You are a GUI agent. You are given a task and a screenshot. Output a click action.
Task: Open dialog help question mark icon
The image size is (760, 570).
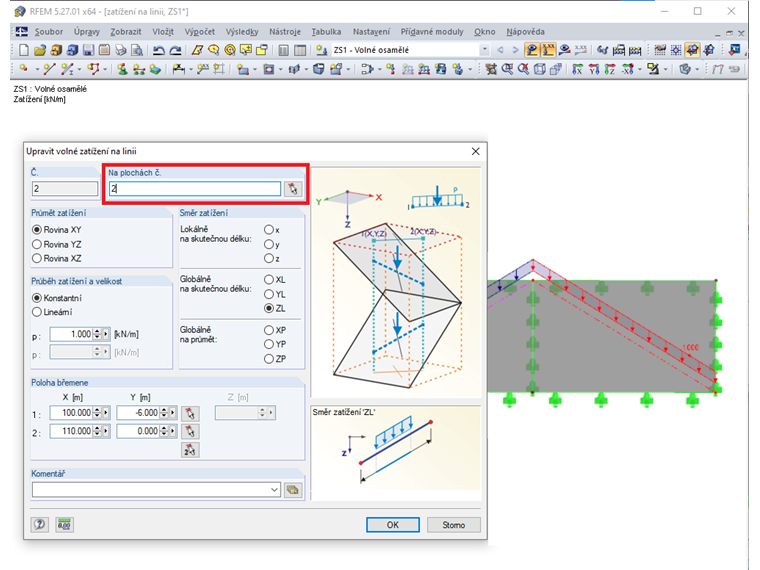point(40,524)
